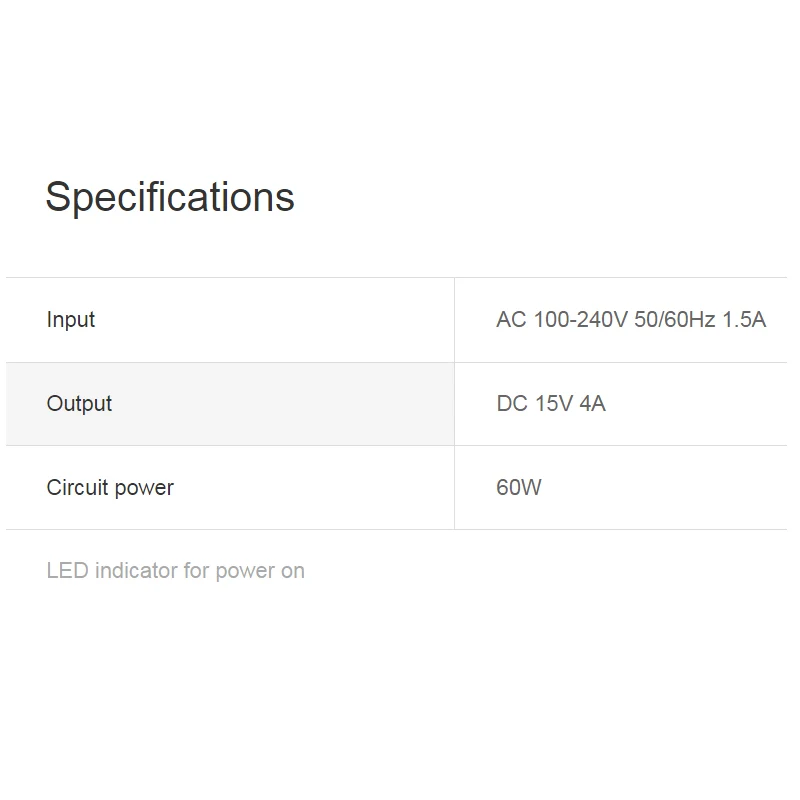Click the 60W circuit power value
Viewport: 800px width, 800px height.
[x=519, y=488]
